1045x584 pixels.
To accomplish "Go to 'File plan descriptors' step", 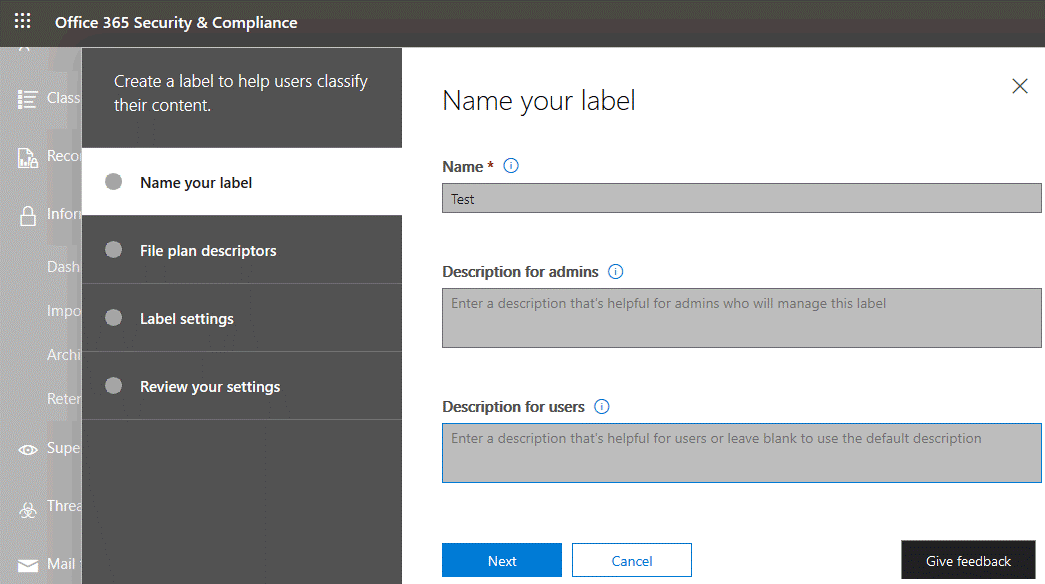I will pyautogui.click(x=208, y=251).
